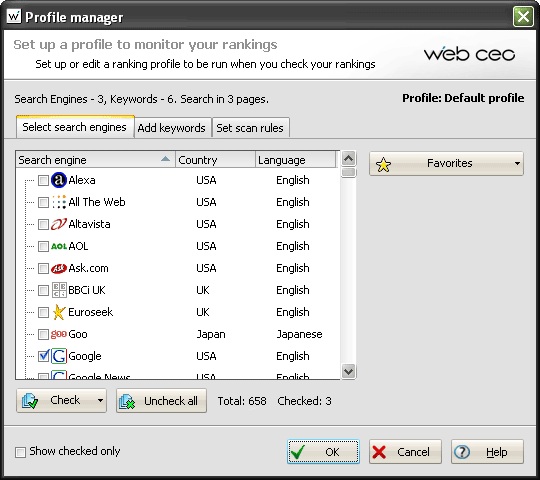Viewport: 540px width, 480px height.
Task: Click the Country column header
Action: 216,160
